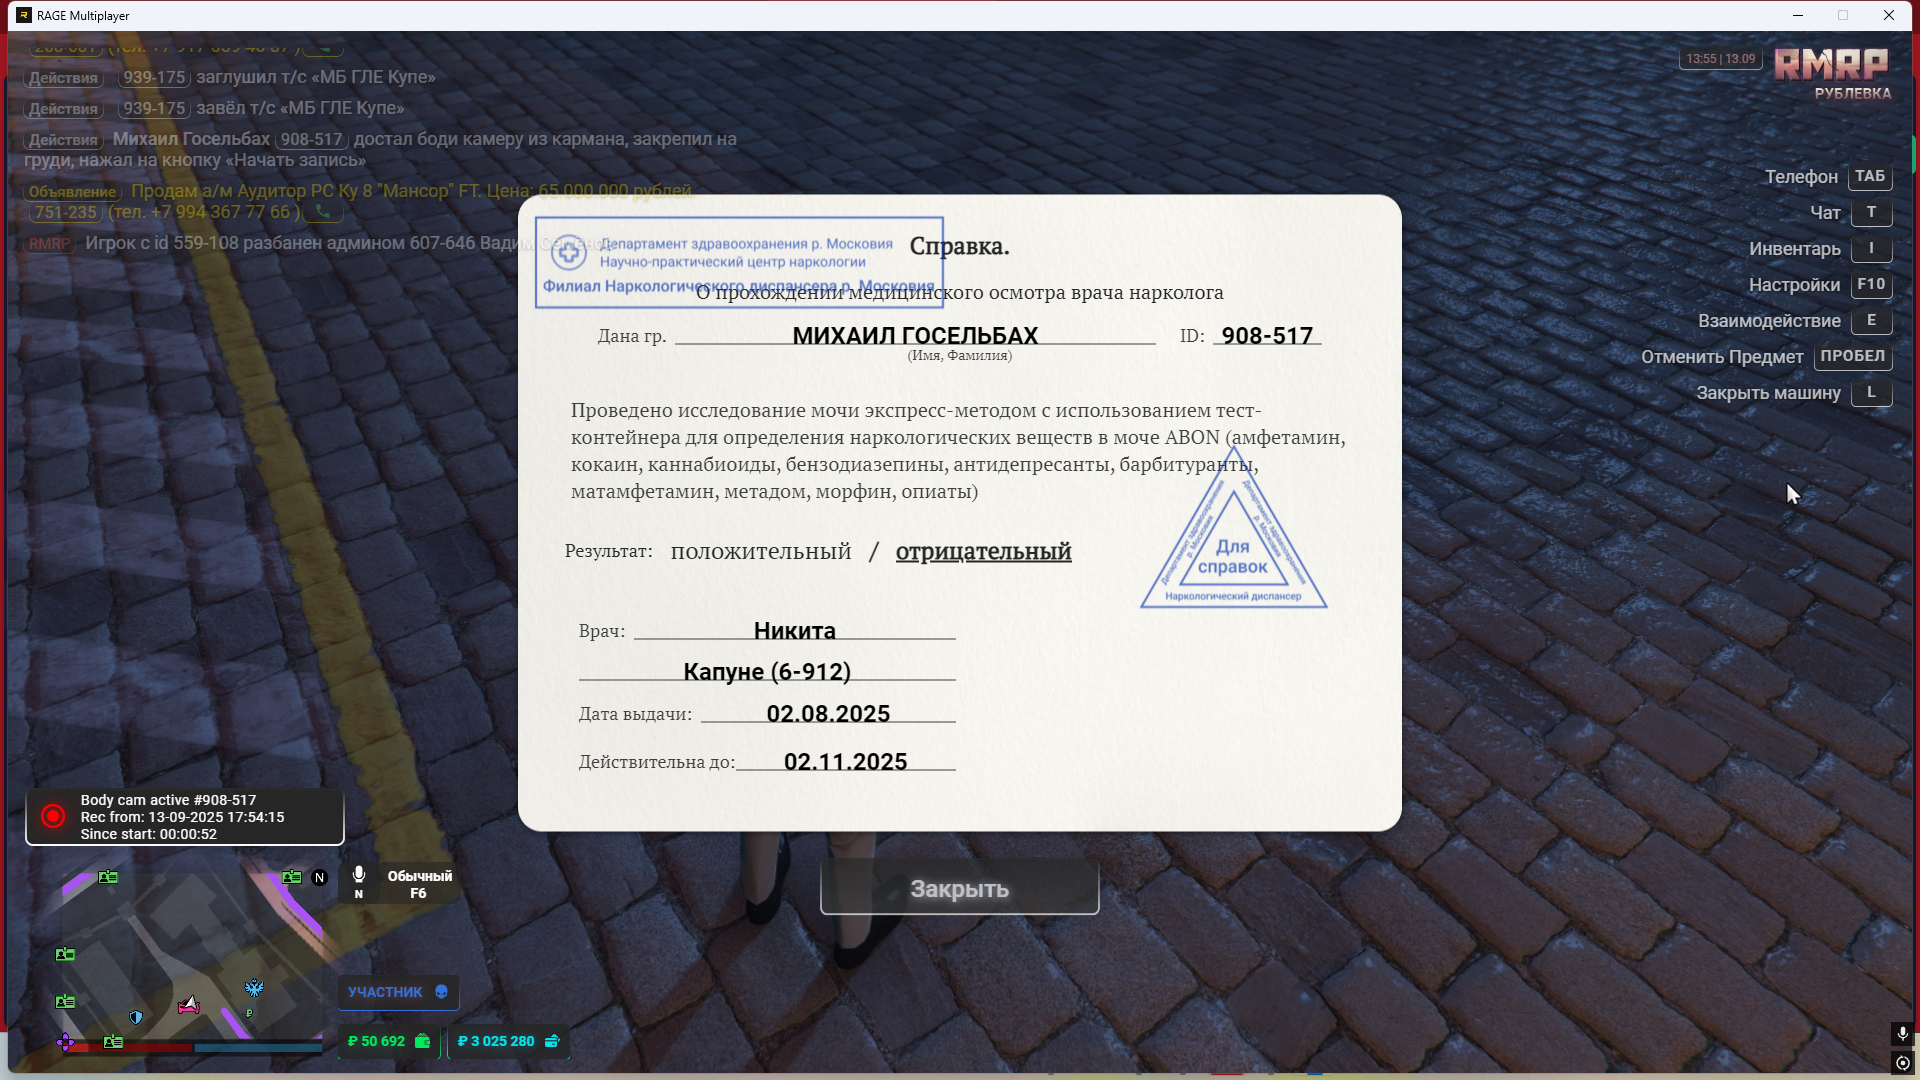Screen dimensions: 1920x1080
Task: Click the RMRP tag in the chat log
Action: [x=49, y=243]
